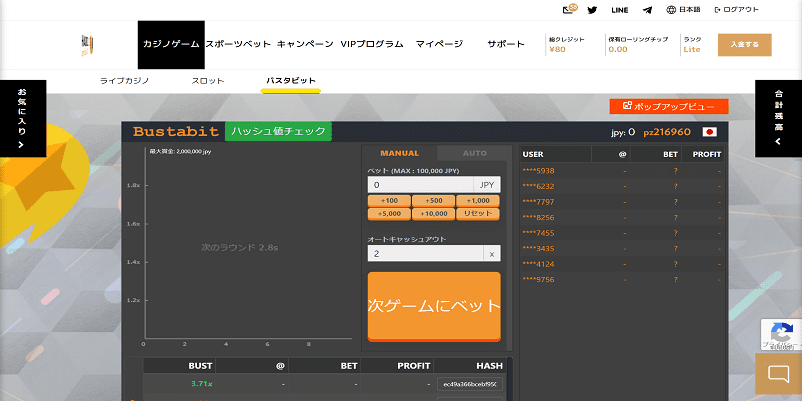Click the 入金する deposit button
This screenshot has width=802, height=401.
745,45
